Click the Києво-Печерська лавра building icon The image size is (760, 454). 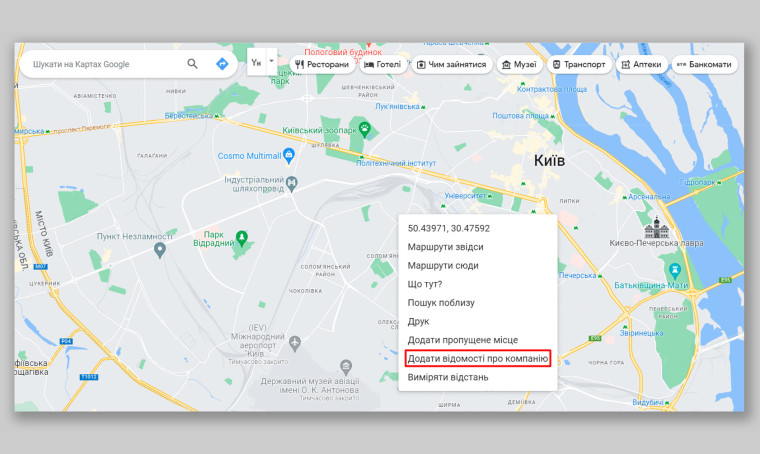tap(656, 227)
